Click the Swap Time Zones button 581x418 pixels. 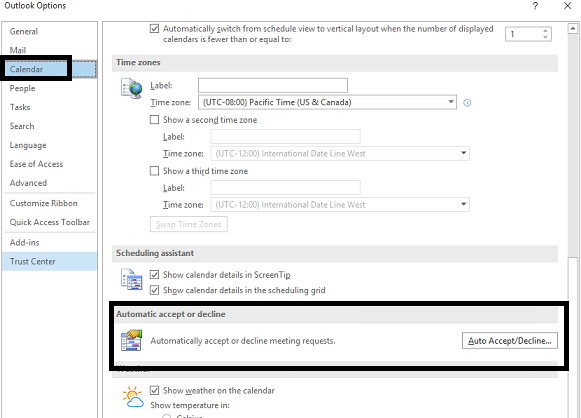pyautogui.click(x=189, y=224)
